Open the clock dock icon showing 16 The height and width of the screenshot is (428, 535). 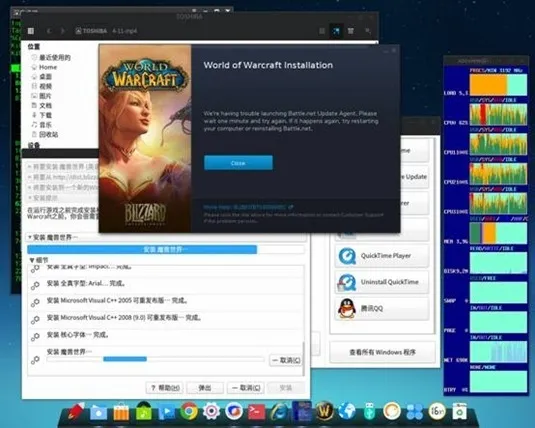point(437,411)
